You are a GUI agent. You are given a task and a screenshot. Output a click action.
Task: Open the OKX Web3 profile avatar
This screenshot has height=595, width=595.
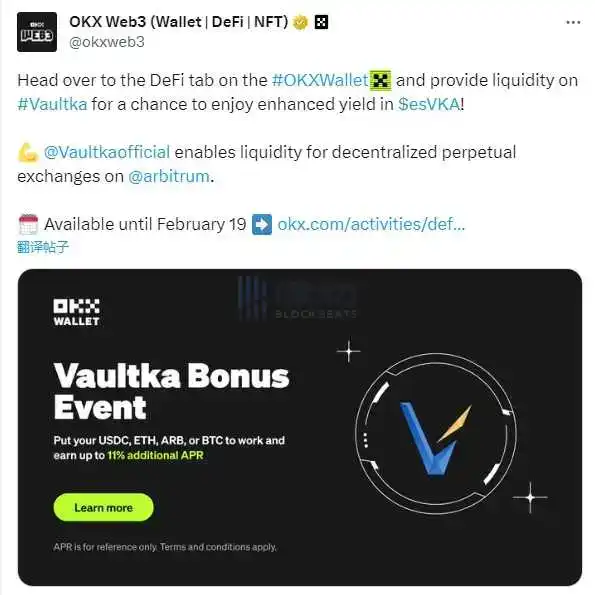point(37,32)
